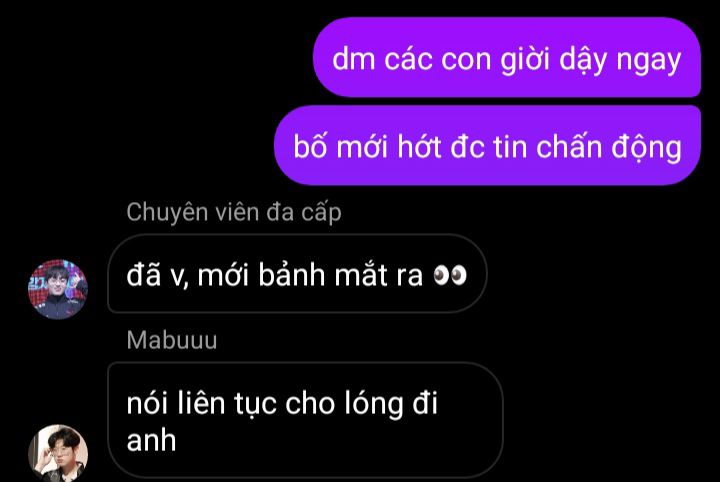
Task: Click the words "mắt ra" before the eyes emoji
Action: pos(378,275)
